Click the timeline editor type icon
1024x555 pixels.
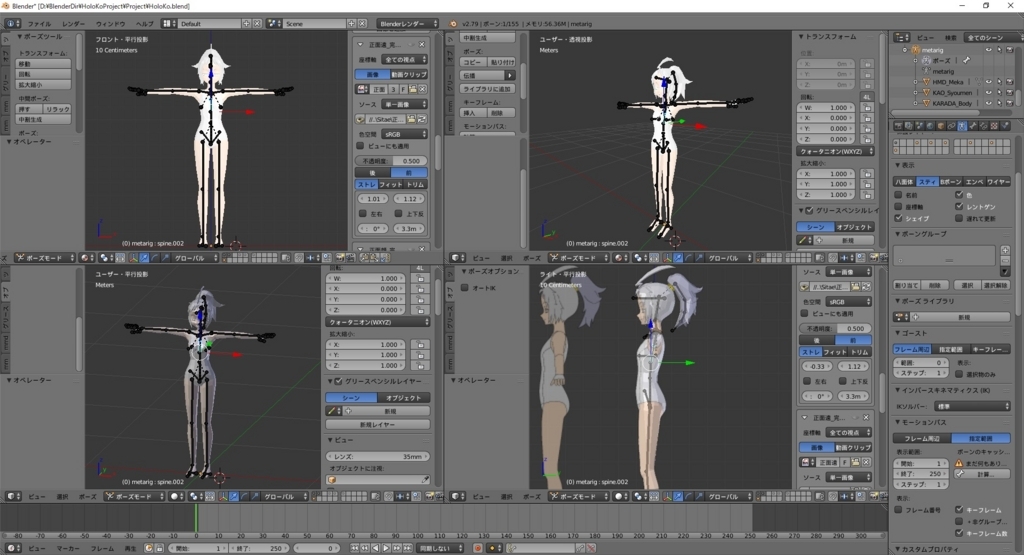pyautogui.click(x=12, y=548)
